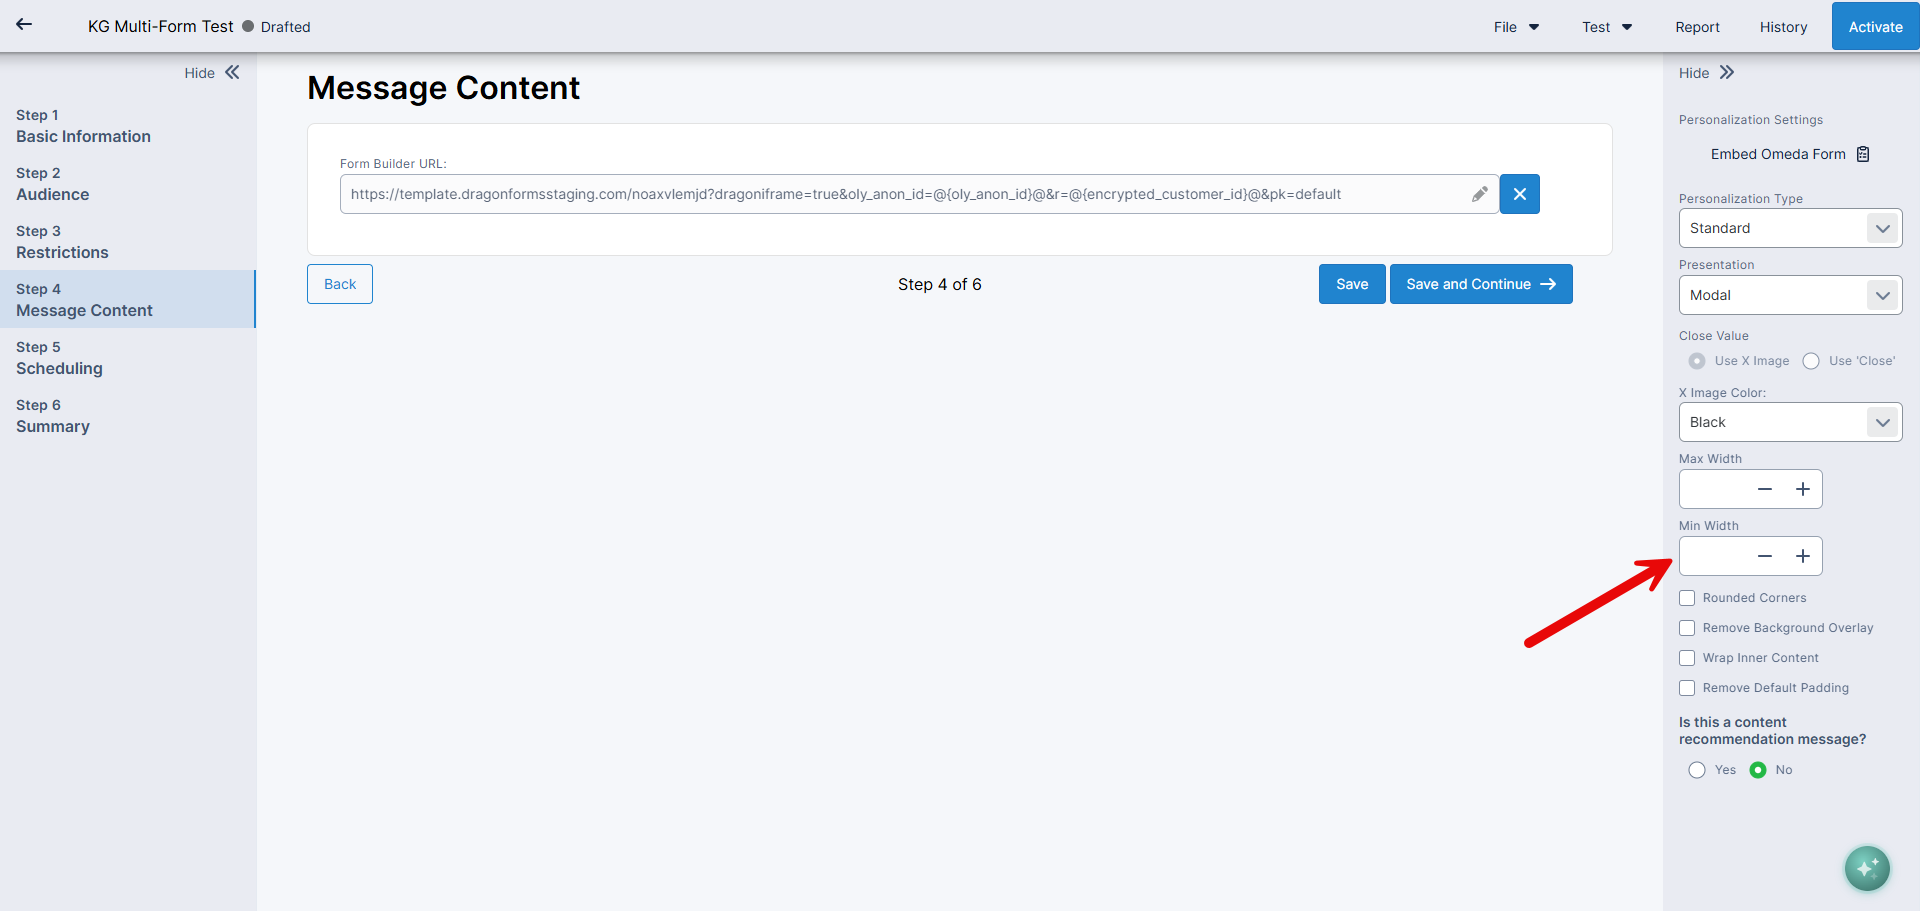Collapse left sidebar with double chevron icon
This screenshot has width=1920, height=911.
(233, 72)
